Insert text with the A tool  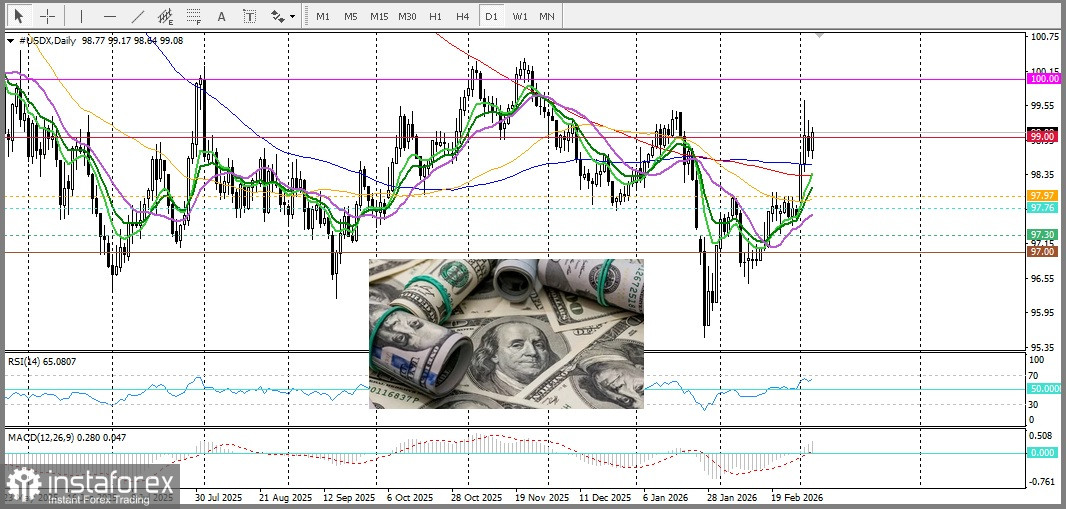[221, 16]
